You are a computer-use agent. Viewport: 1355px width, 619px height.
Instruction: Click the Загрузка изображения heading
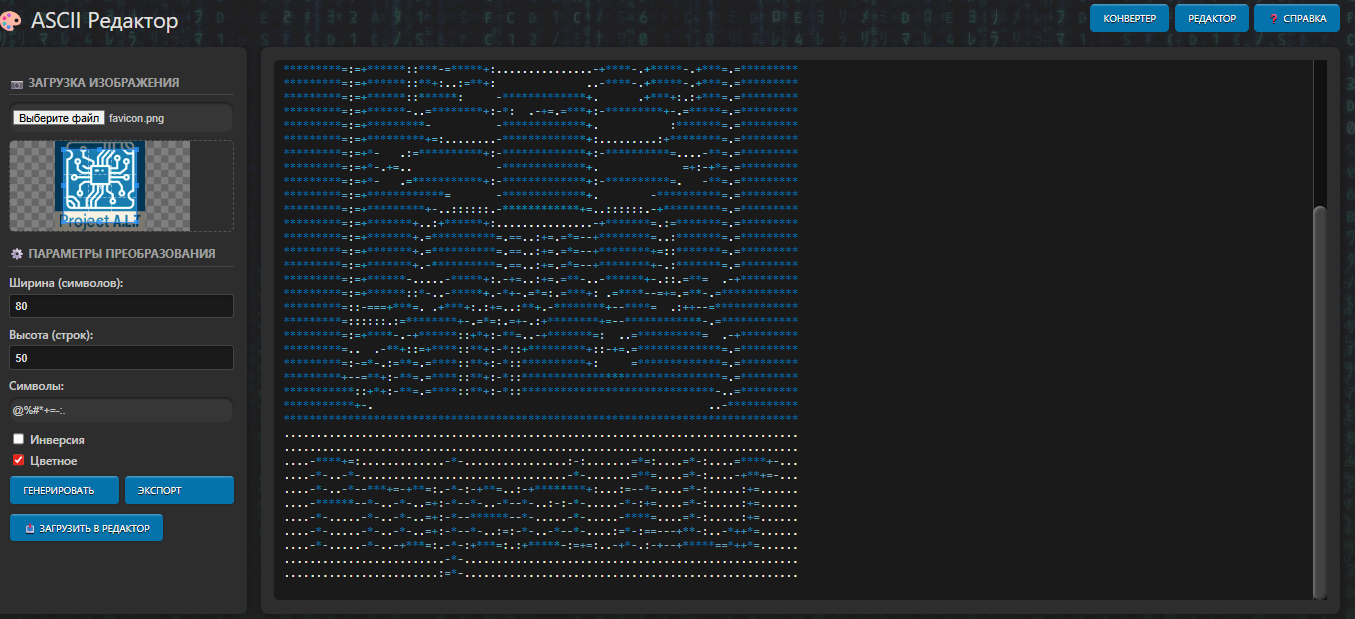point(104,83)
